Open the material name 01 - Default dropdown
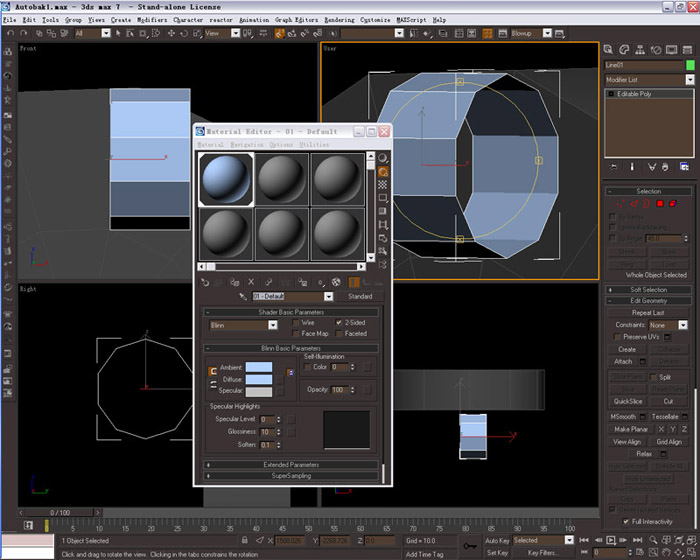Image resolution: width=700 pixels, height=560 pixels. click(x=329, y=297)
